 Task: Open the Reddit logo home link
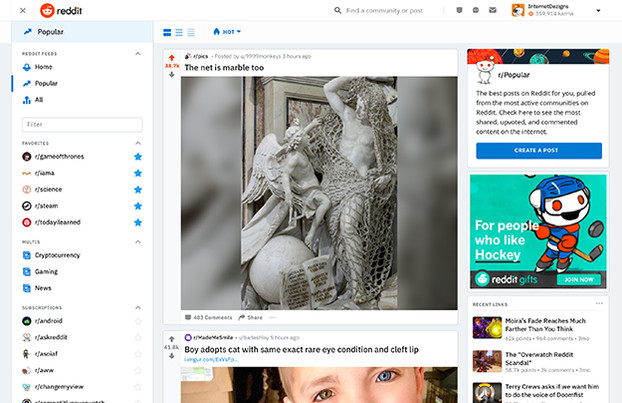tap(61, 11)
